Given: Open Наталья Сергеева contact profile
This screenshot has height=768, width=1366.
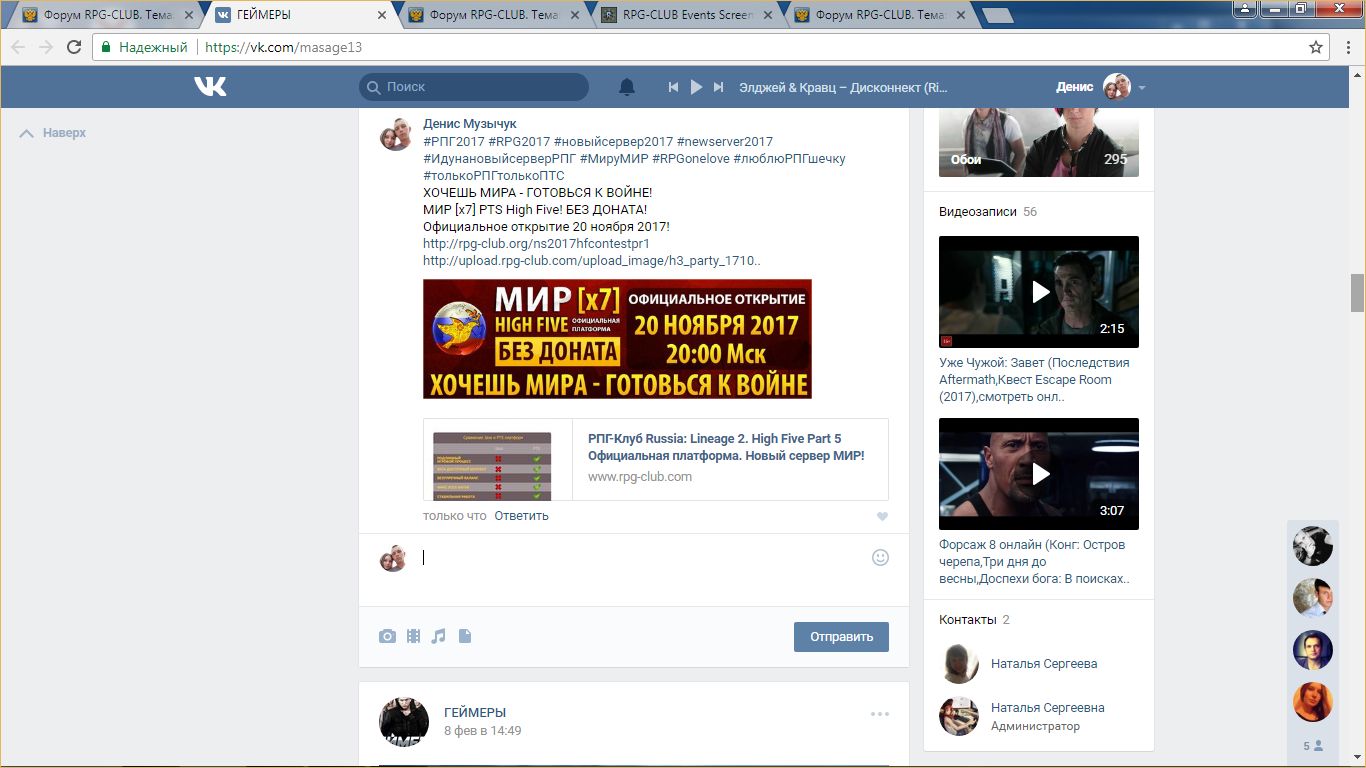Looking at the screenshot, I should click(1044, 664).
